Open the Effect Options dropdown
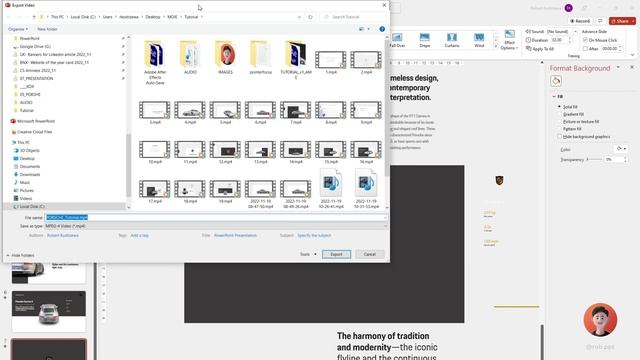 tap(509, 40)
